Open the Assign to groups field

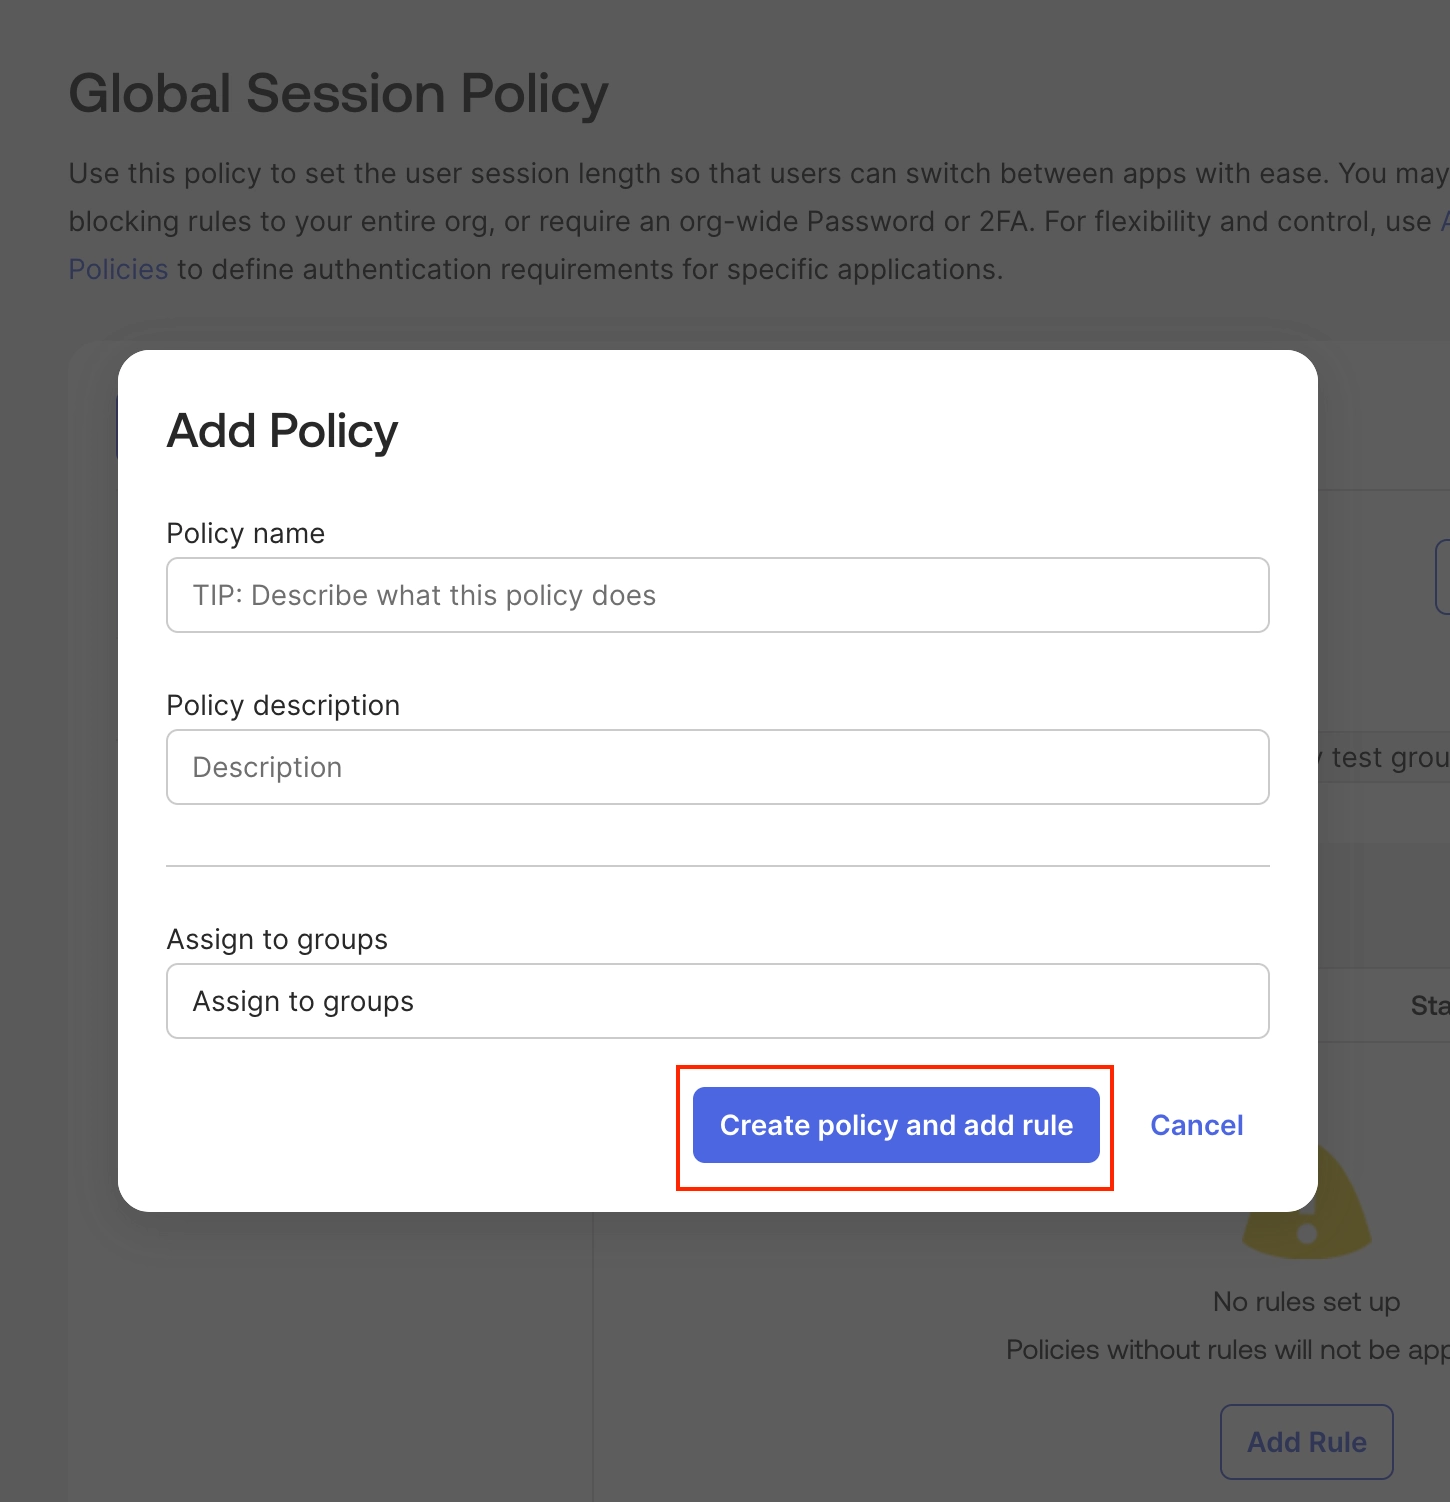717,1001
